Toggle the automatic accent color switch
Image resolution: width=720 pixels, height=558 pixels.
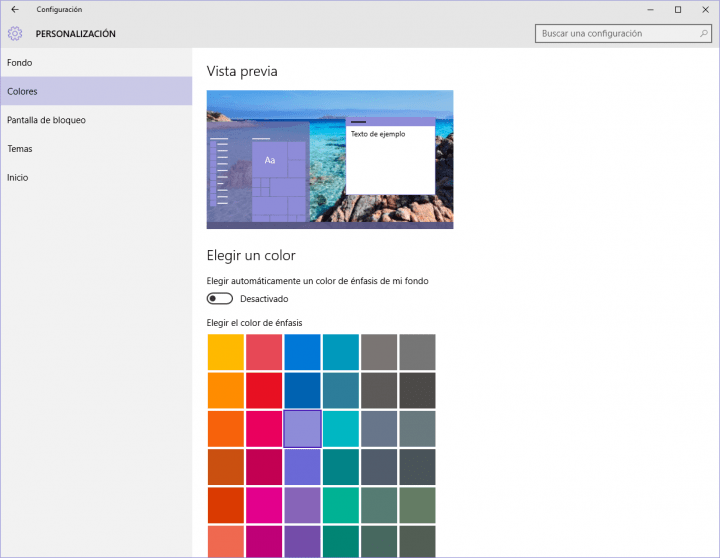point(219,299)
